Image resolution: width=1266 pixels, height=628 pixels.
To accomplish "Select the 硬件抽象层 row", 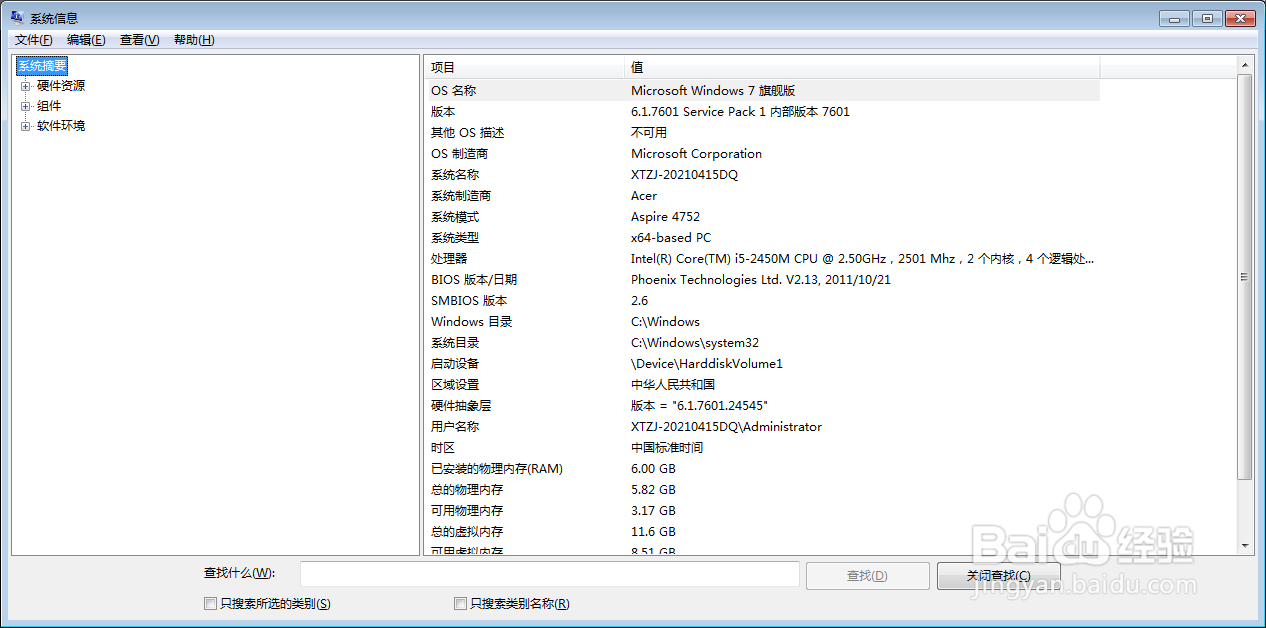I will pos(762,406).
